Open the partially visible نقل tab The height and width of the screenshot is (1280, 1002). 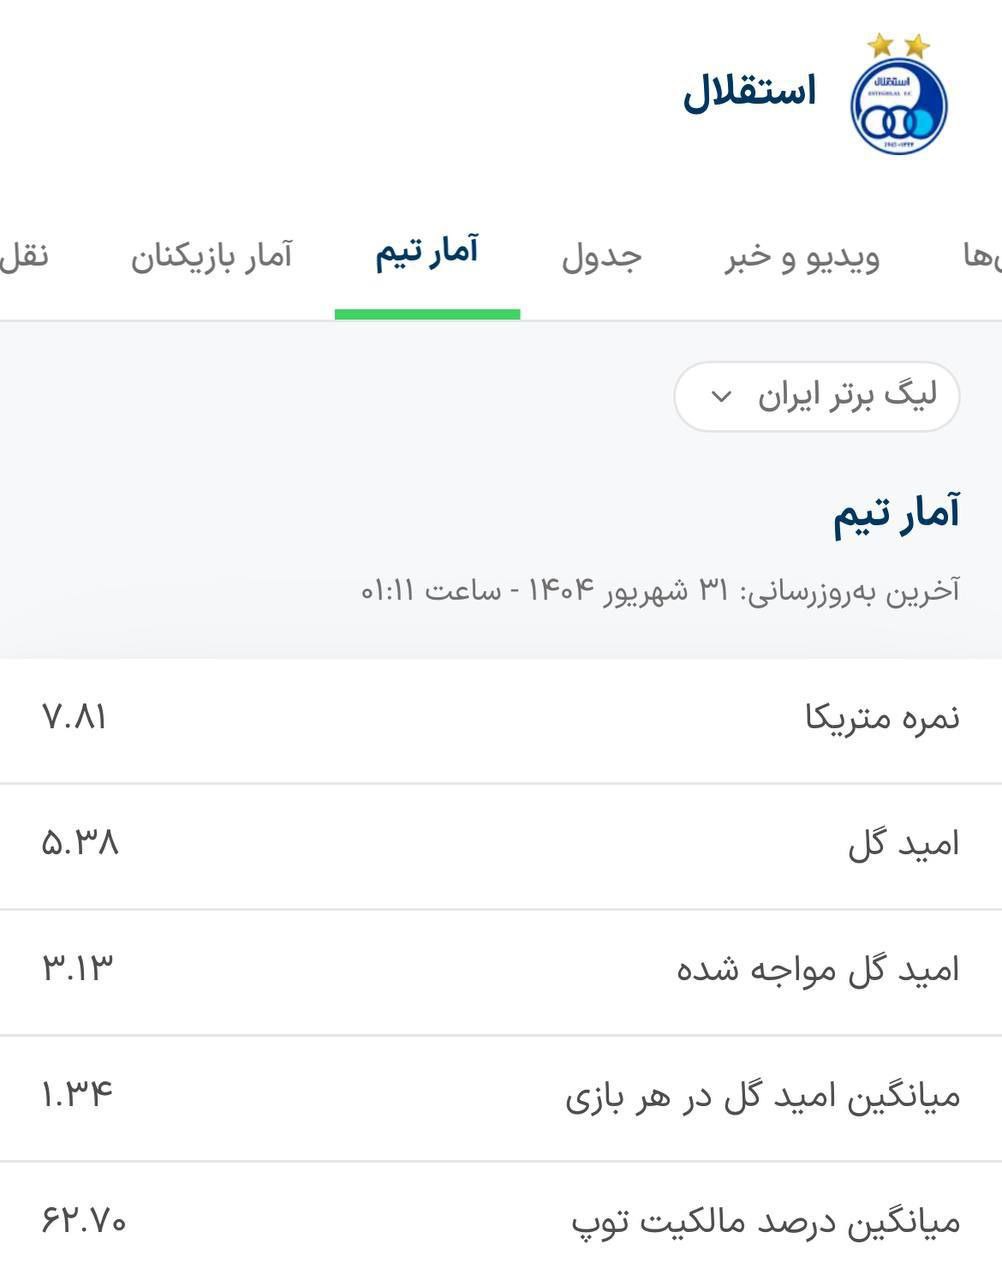click(24, 256)
